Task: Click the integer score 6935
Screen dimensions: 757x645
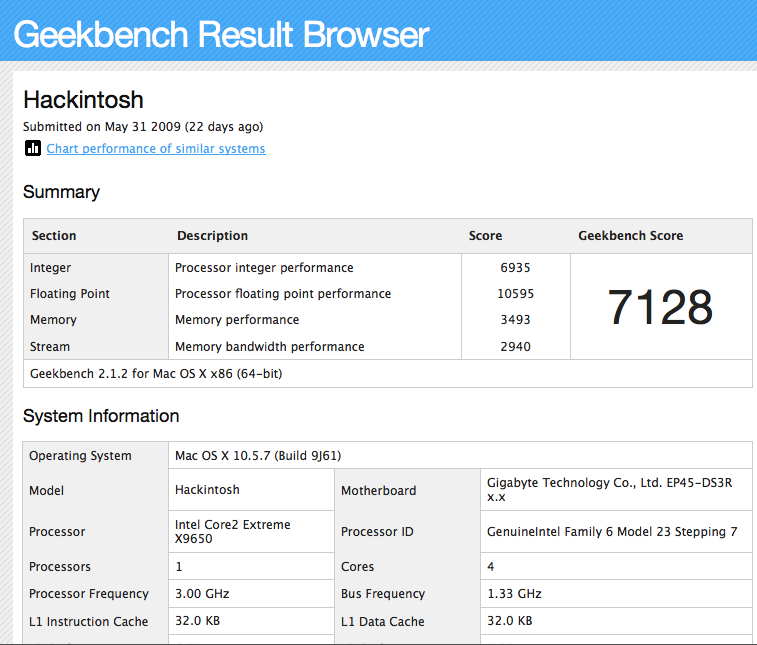Action: (515, 267)
